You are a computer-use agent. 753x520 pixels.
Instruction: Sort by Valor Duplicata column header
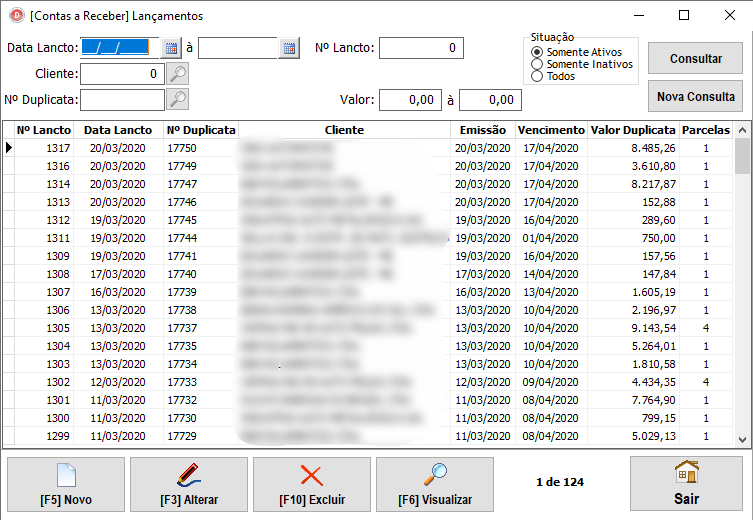pos(633,130)
